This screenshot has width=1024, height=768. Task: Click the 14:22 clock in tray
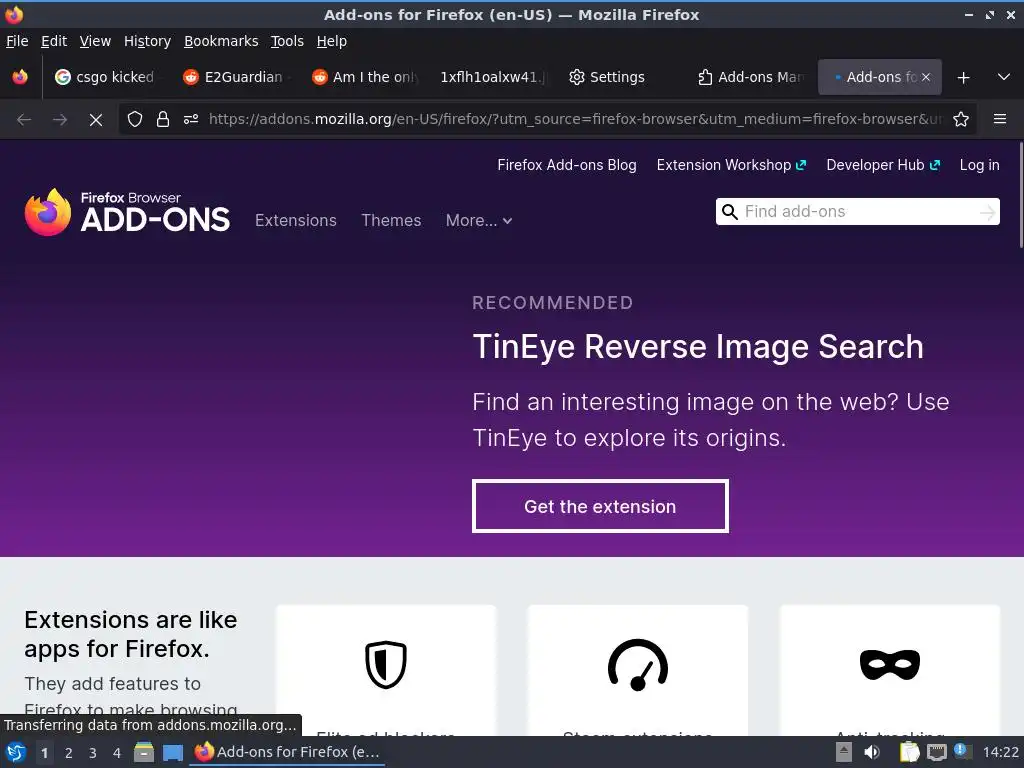[1000, 752]
